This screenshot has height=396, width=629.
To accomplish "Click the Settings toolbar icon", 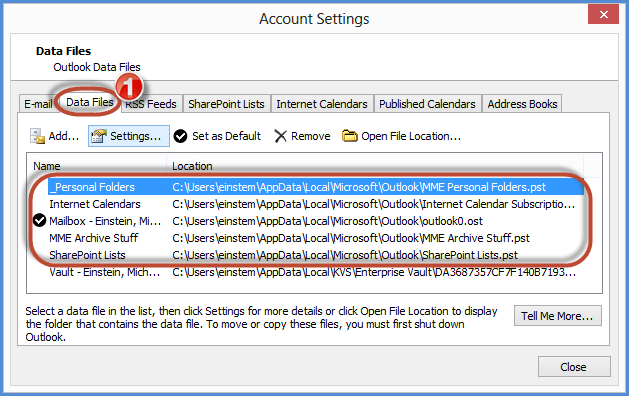I will point(99,136).
